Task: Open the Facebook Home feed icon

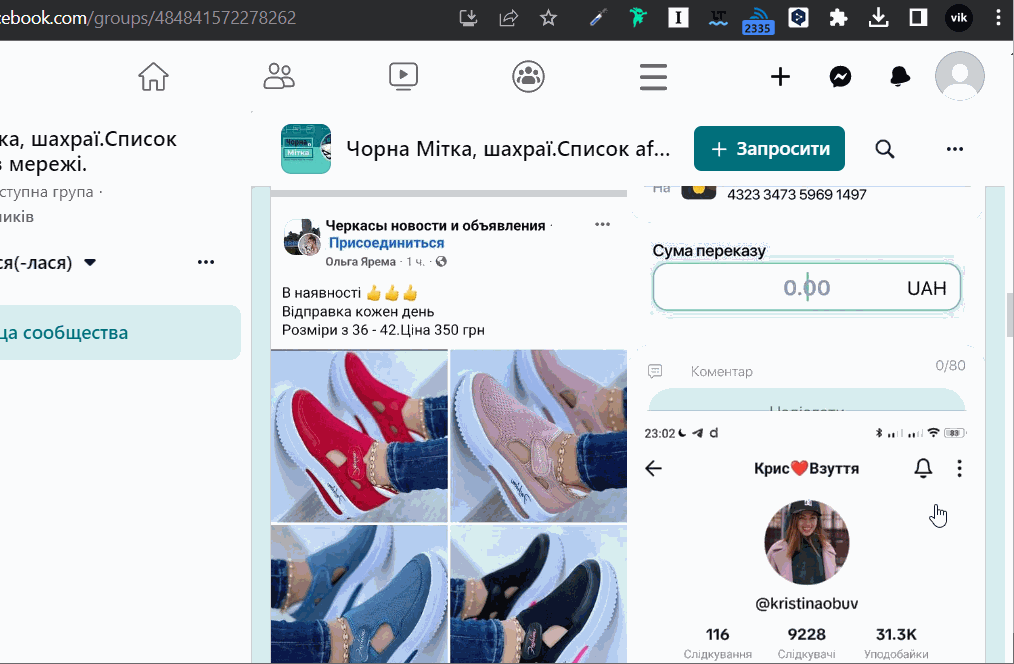Action: click(152, 76)
